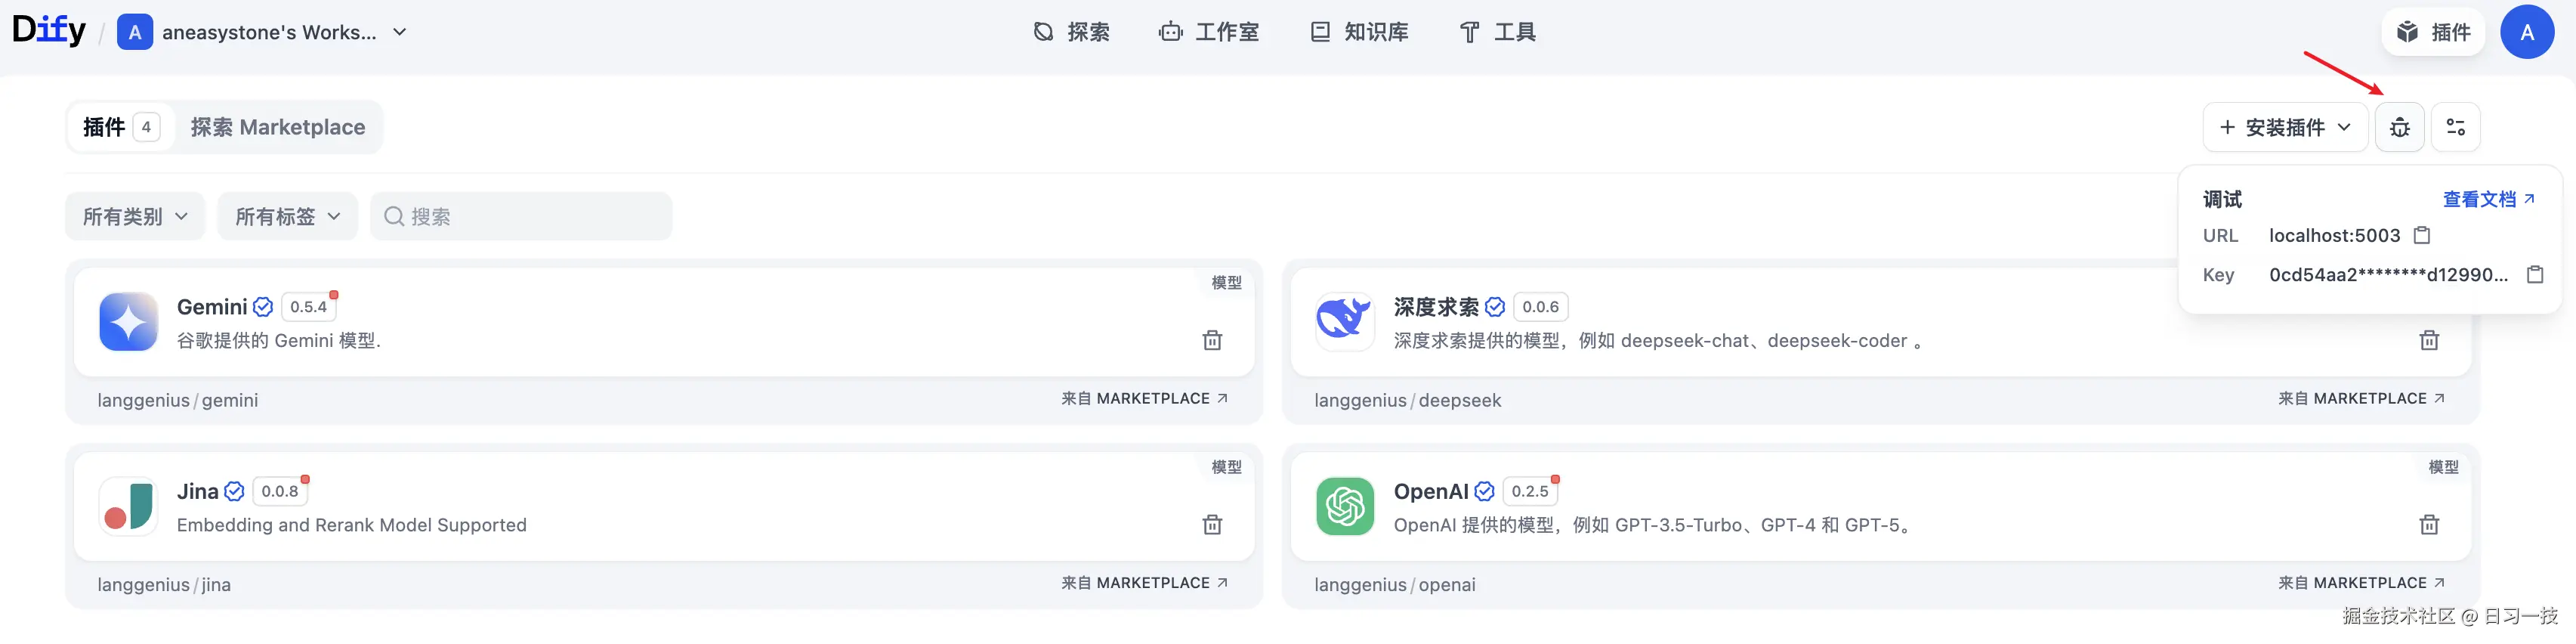Open deepseek's 来自 MARKETPLACE link
This screenshot has width=2576, height=644.
[x=2361, y=398]
